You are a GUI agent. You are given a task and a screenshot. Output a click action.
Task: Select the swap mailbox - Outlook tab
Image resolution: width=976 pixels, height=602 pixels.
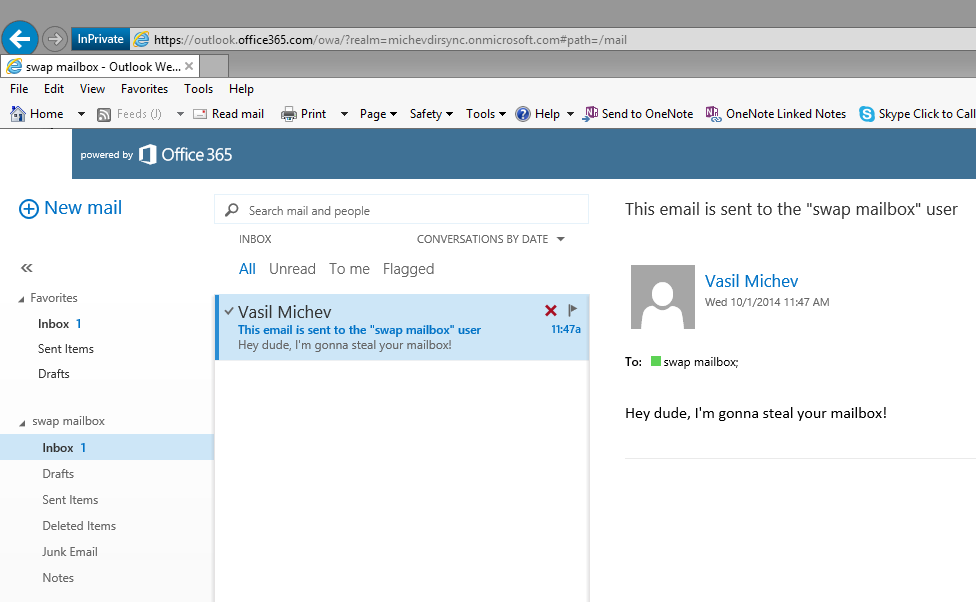click(100, 67)
